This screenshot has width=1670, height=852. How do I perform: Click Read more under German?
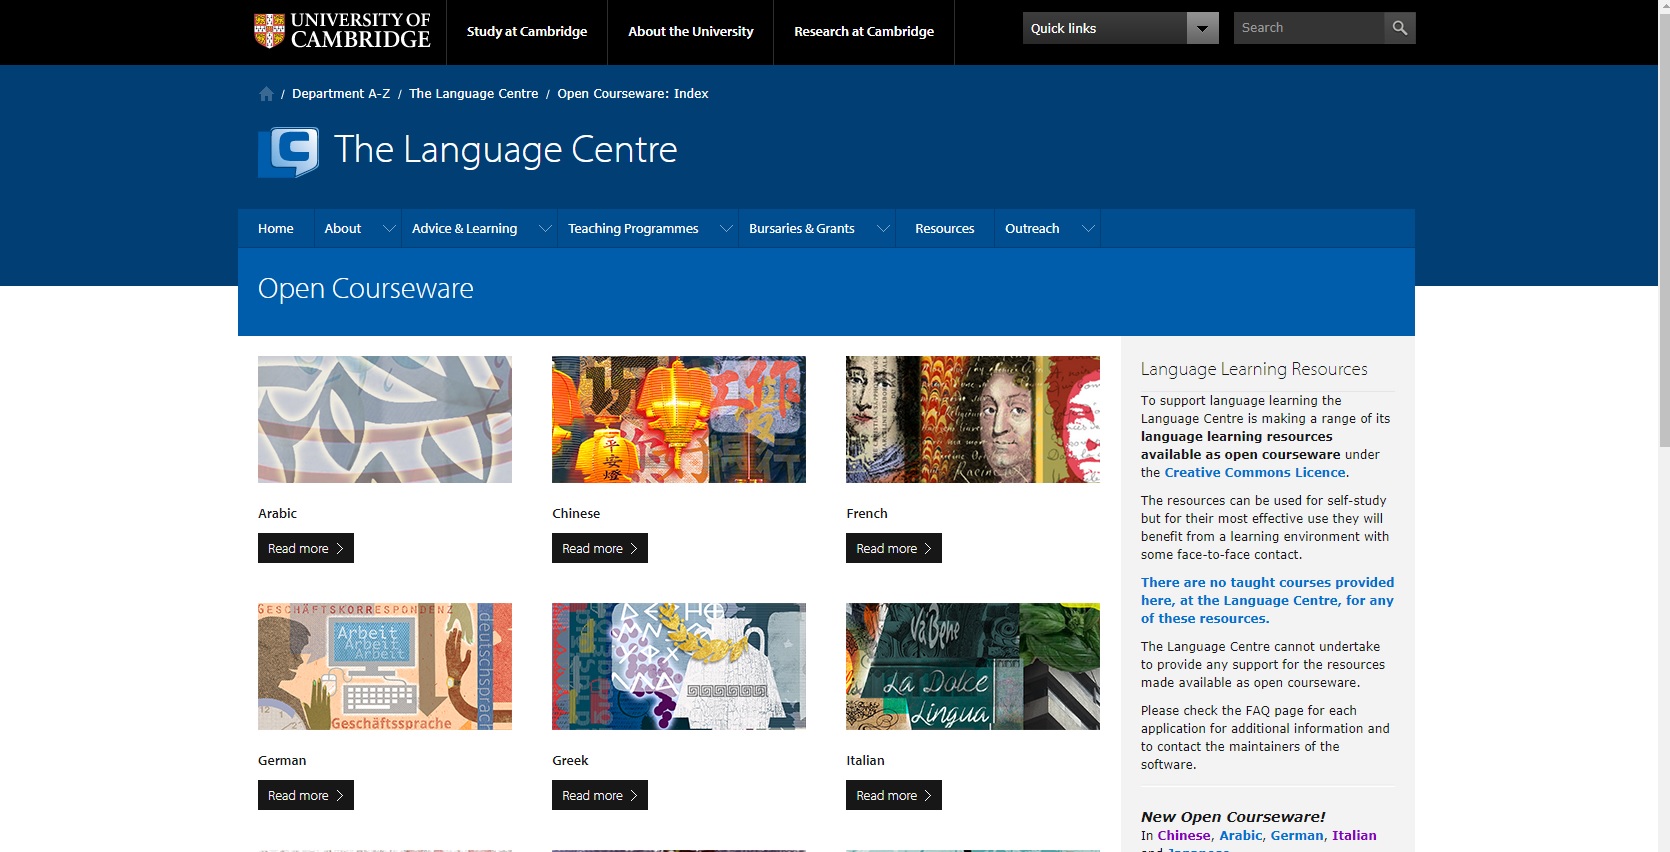click(306, 795)
